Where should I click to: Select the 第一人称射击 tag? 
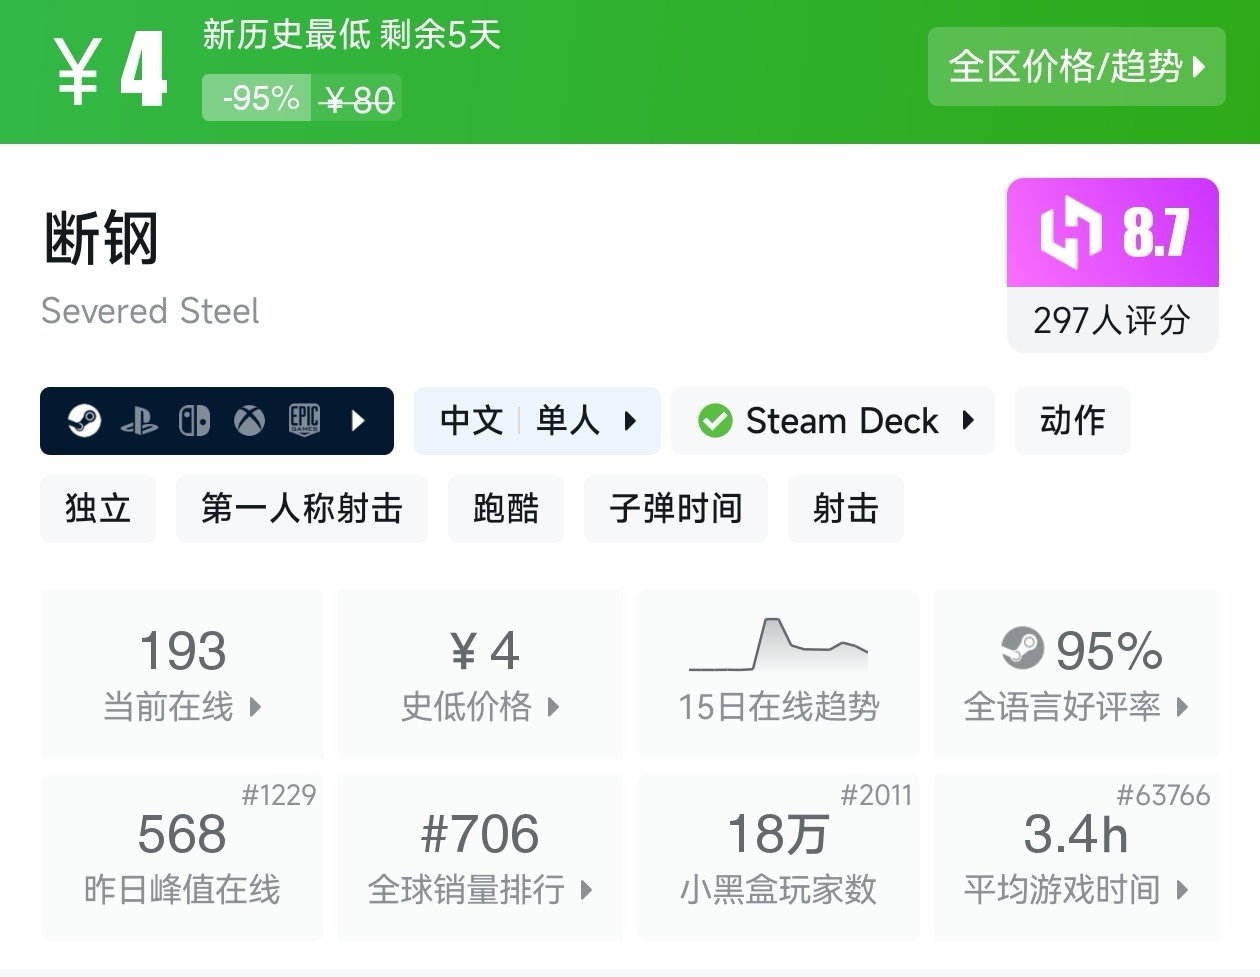click(302, 509)
